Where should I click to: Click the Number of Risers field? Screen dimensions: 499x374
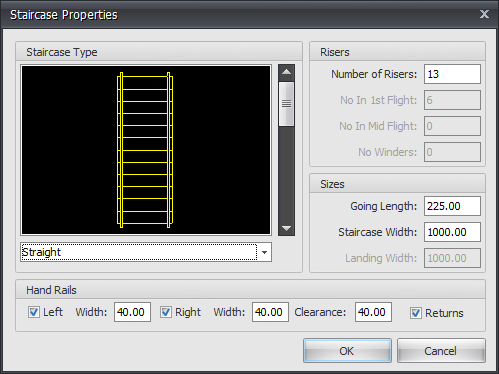coord(452,74)
